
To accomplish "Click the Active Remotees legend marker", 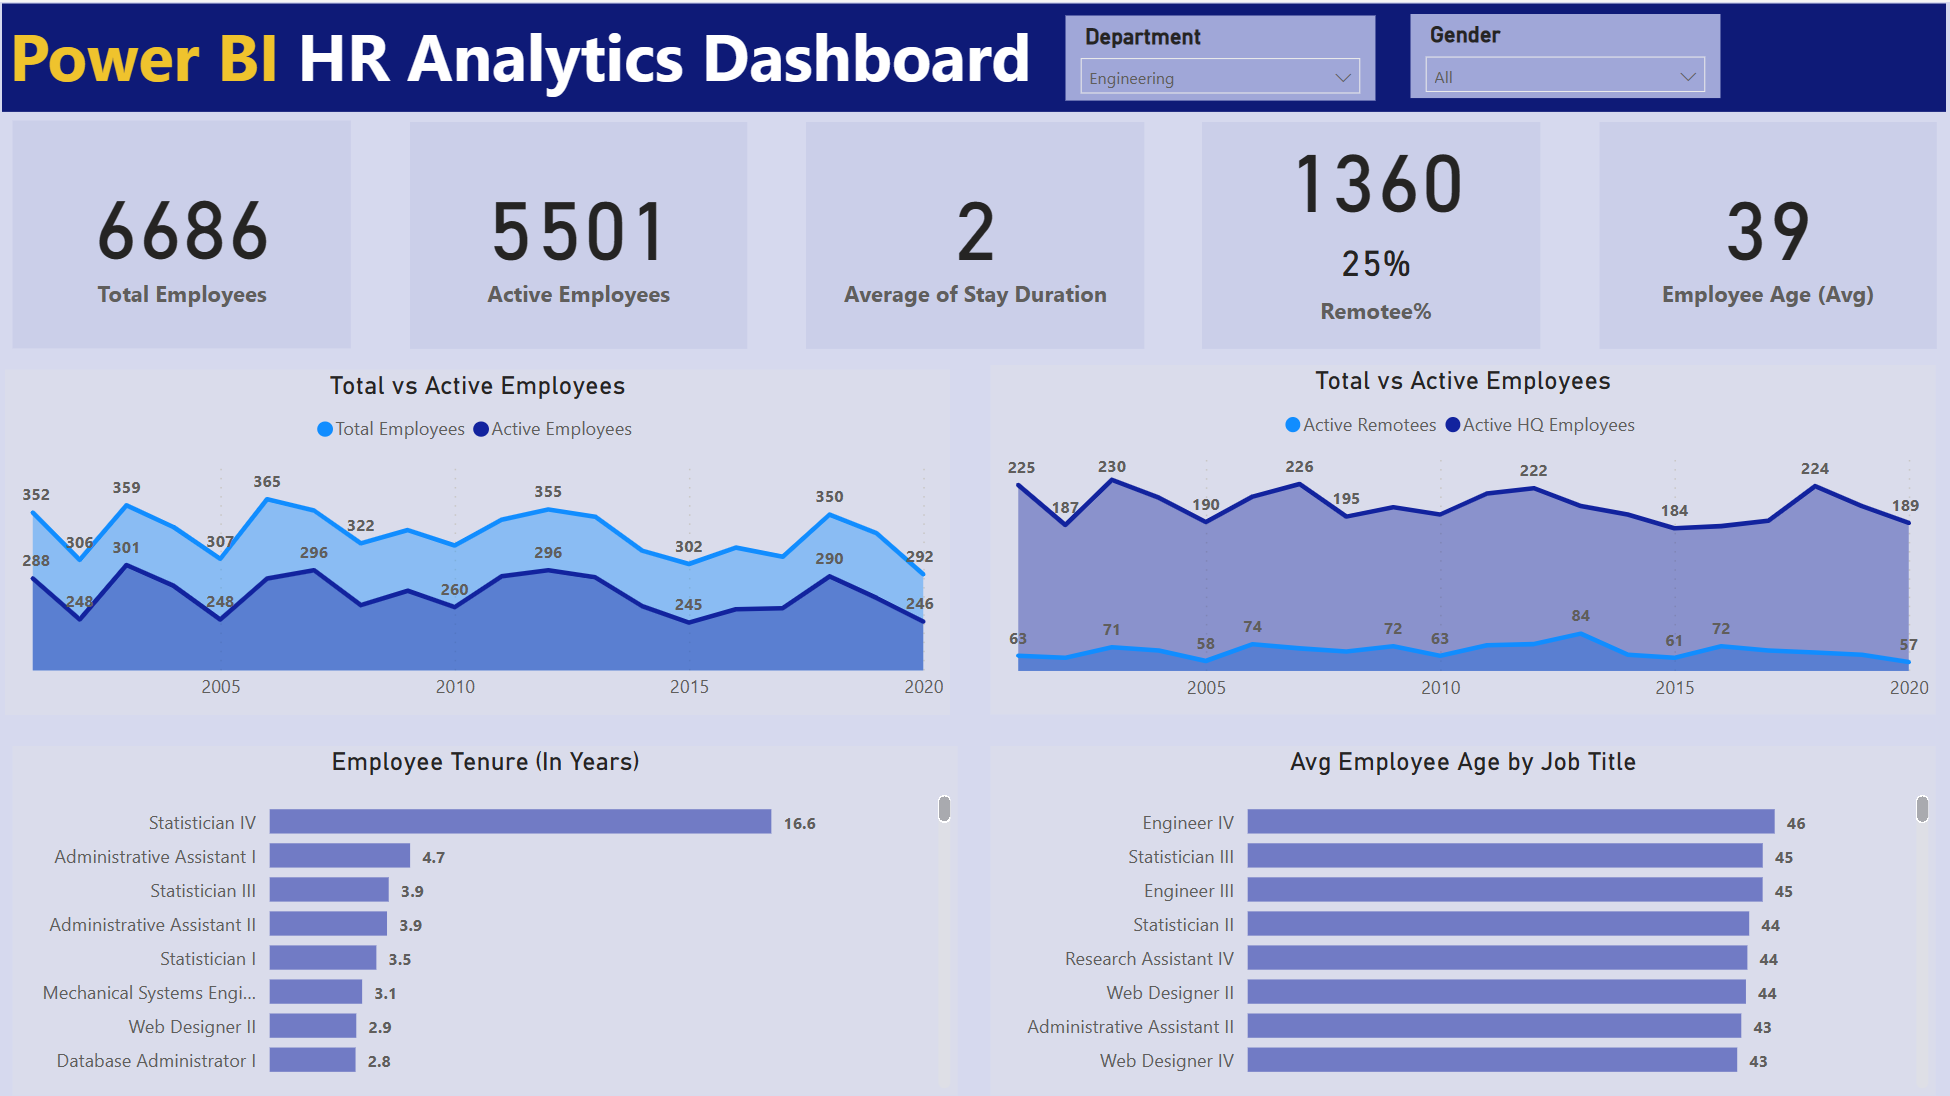I will coord(1293,425).
